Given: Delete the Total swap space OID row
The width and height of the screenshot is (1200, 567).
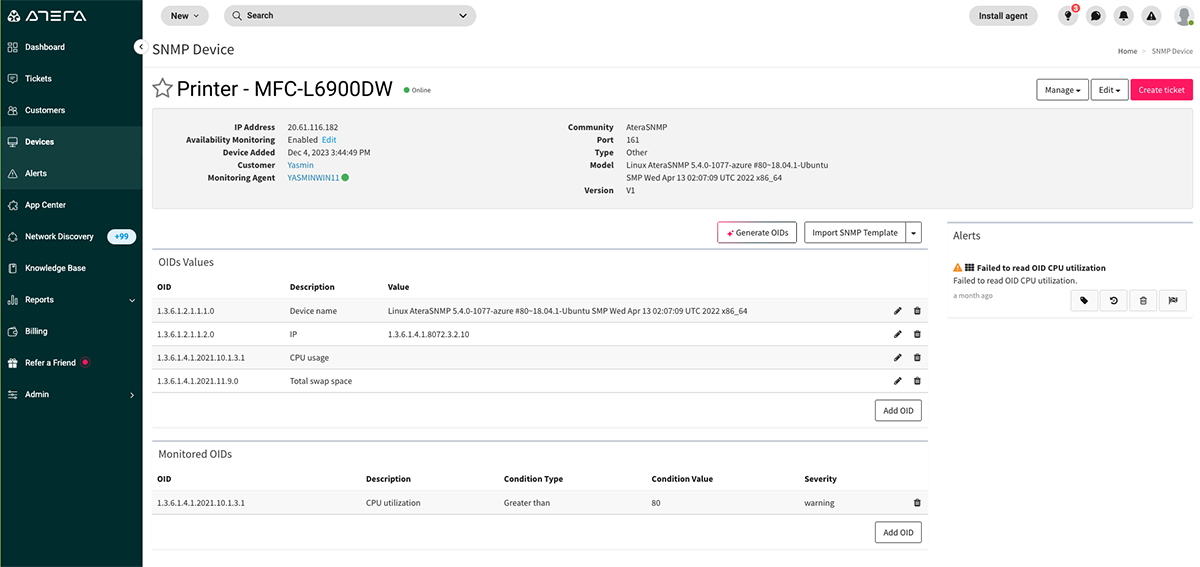Looking at the screenshot, I should pos(917,381).
